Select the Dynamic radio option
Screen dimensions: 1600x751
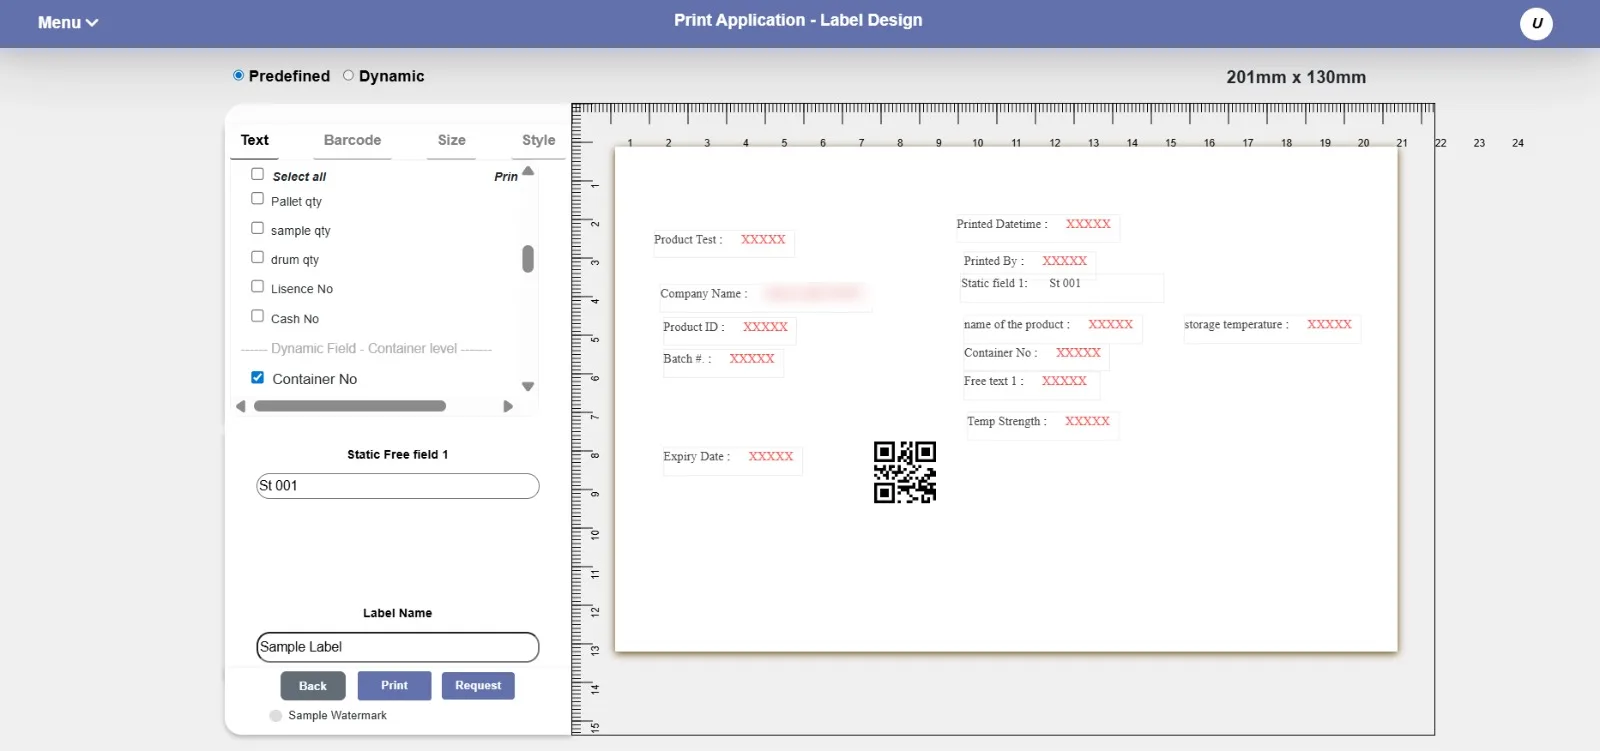pyautogui.click(x=348, y=75)
